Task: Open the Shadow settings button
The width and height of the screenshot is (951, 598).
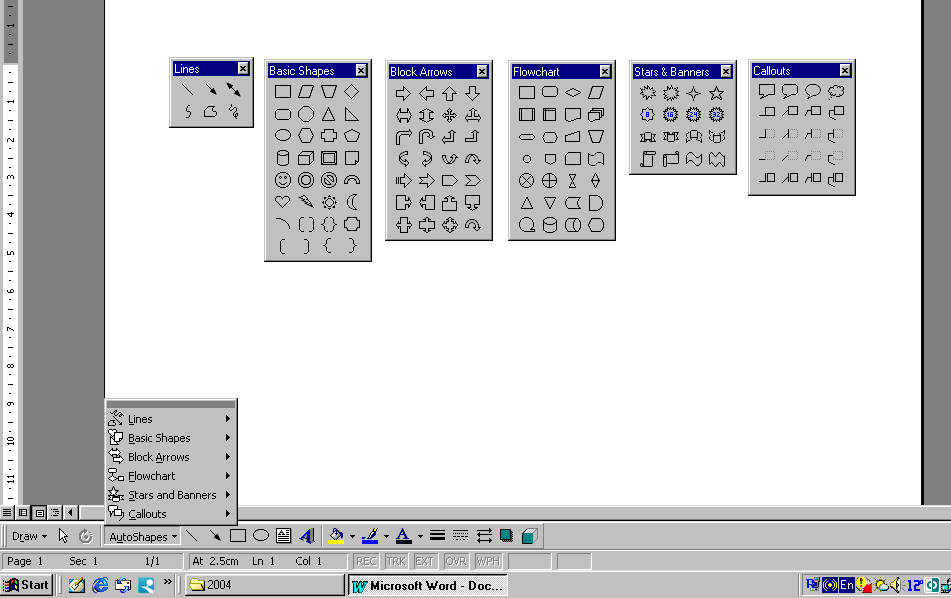Action: click(506, 536)
